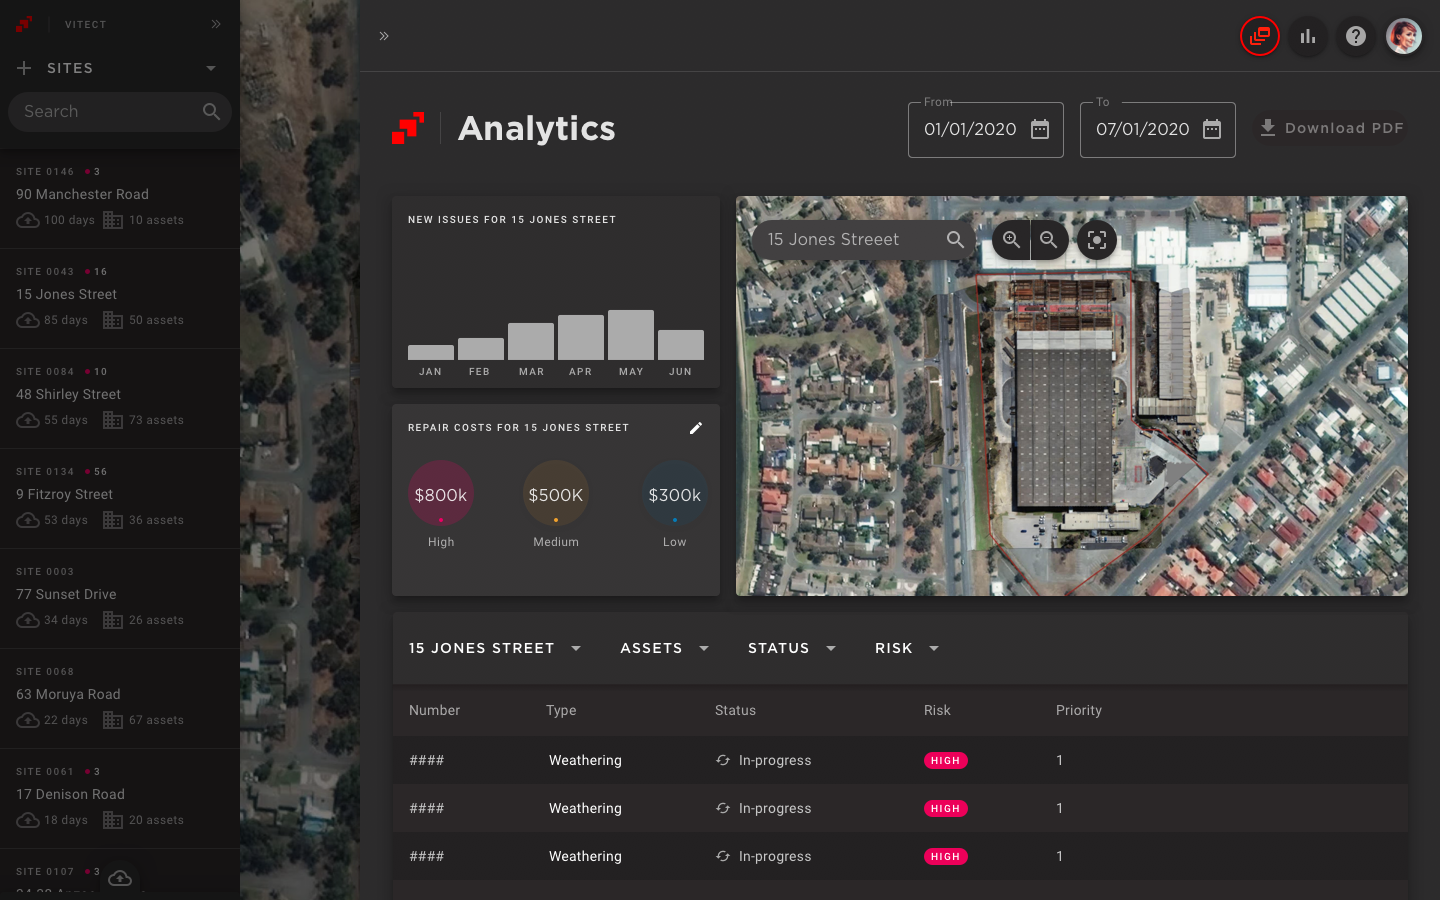Zoom out on the map
Image resolution: width=1440 pixels, height=900 pixels.
coord(1049,240)
